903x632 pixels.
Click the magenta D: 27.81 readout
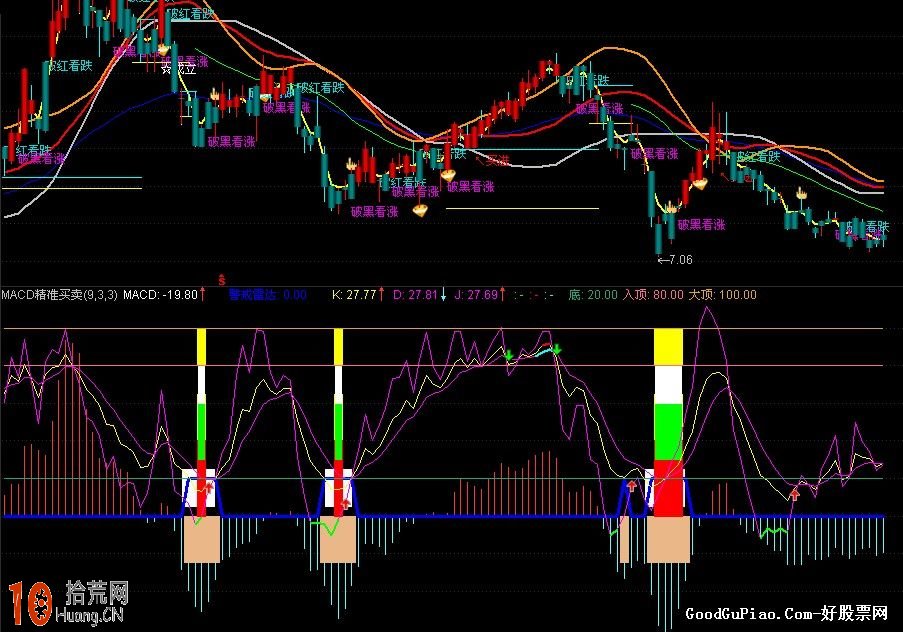415,295
